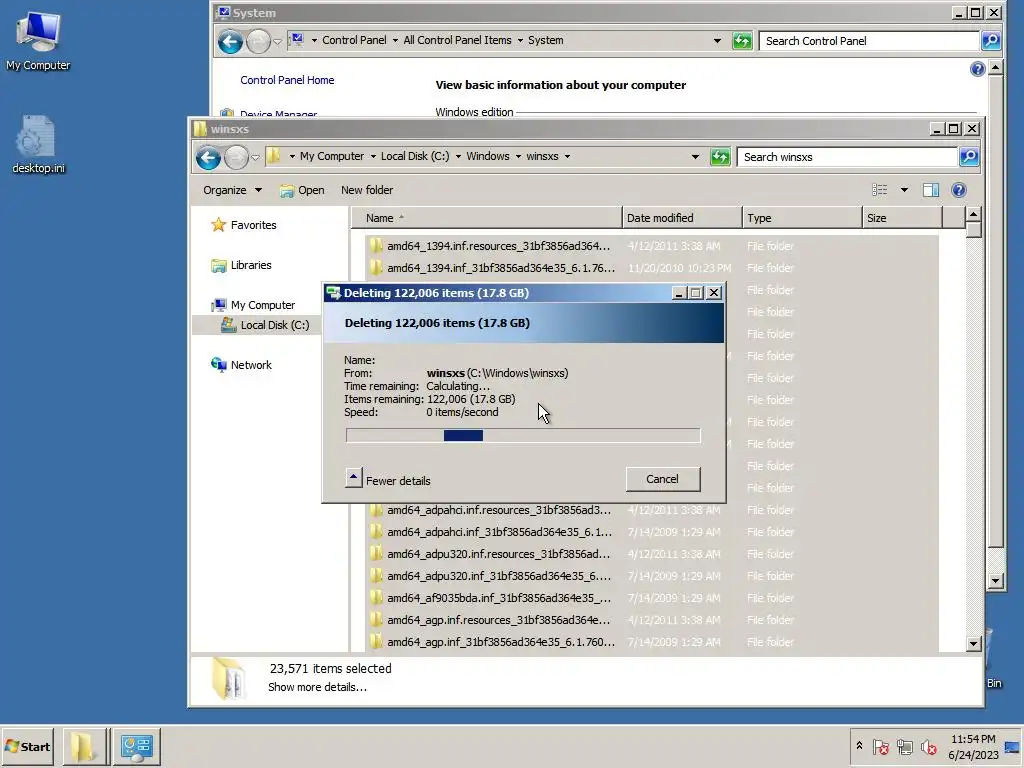Click New folder in toolbar
1024x768 pixels.
click(x=367, y=190)
